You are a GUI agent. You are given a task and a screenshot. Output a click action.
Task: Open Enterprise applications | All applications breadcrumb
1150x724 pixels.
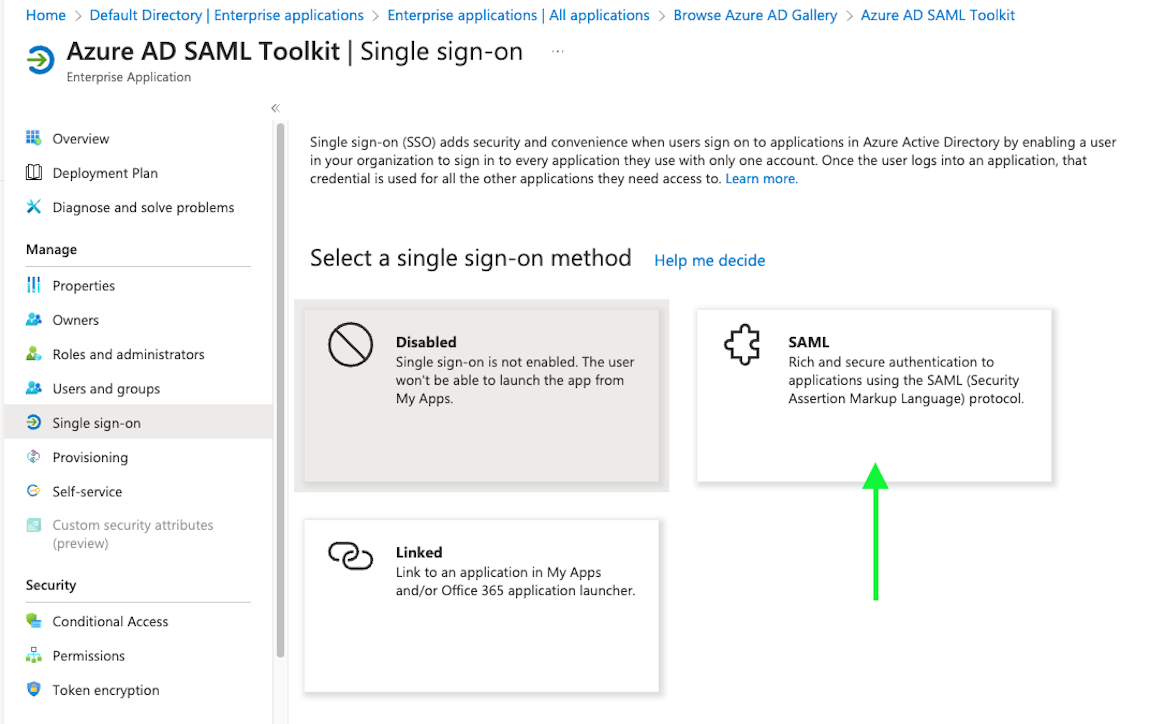(x=518, y=15)
